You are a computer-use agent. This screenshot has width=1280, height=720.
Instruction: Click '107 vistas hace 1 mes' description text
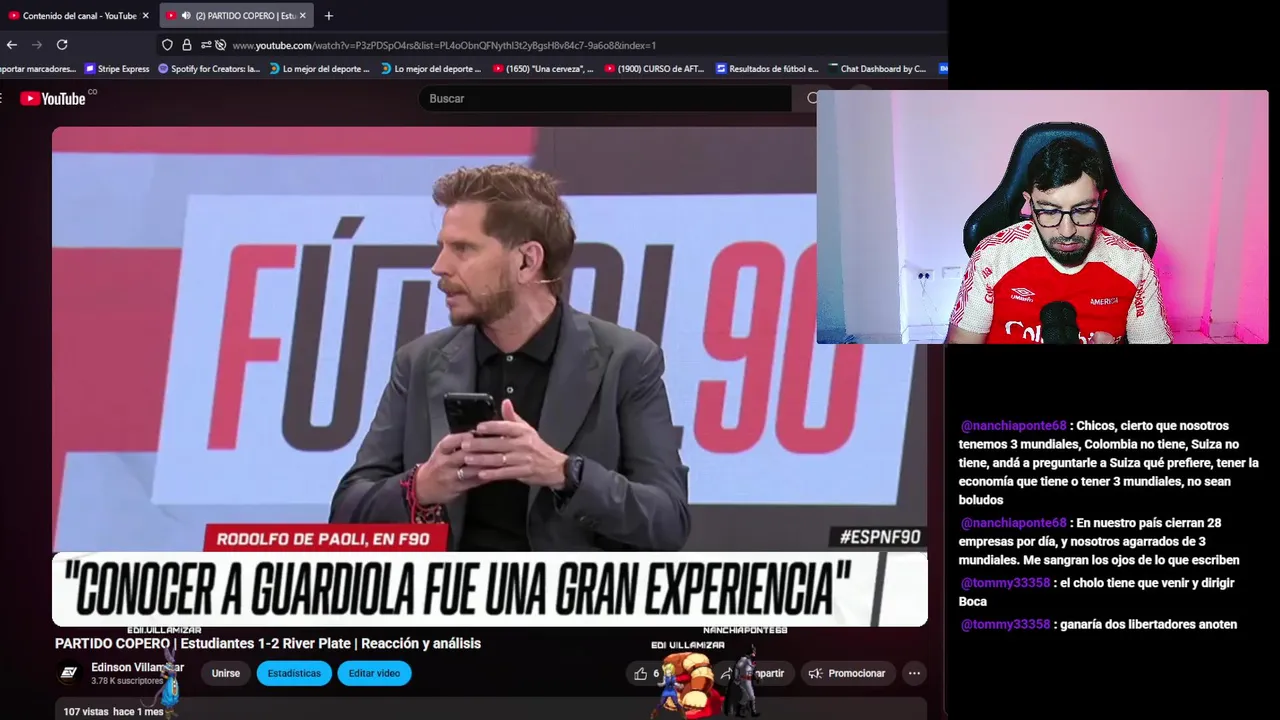[x=113, y=711]
